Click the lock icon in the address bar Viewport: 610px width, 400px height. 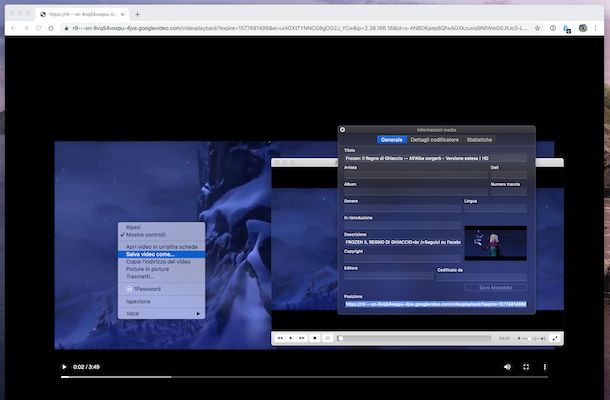[x=66, y=28]
